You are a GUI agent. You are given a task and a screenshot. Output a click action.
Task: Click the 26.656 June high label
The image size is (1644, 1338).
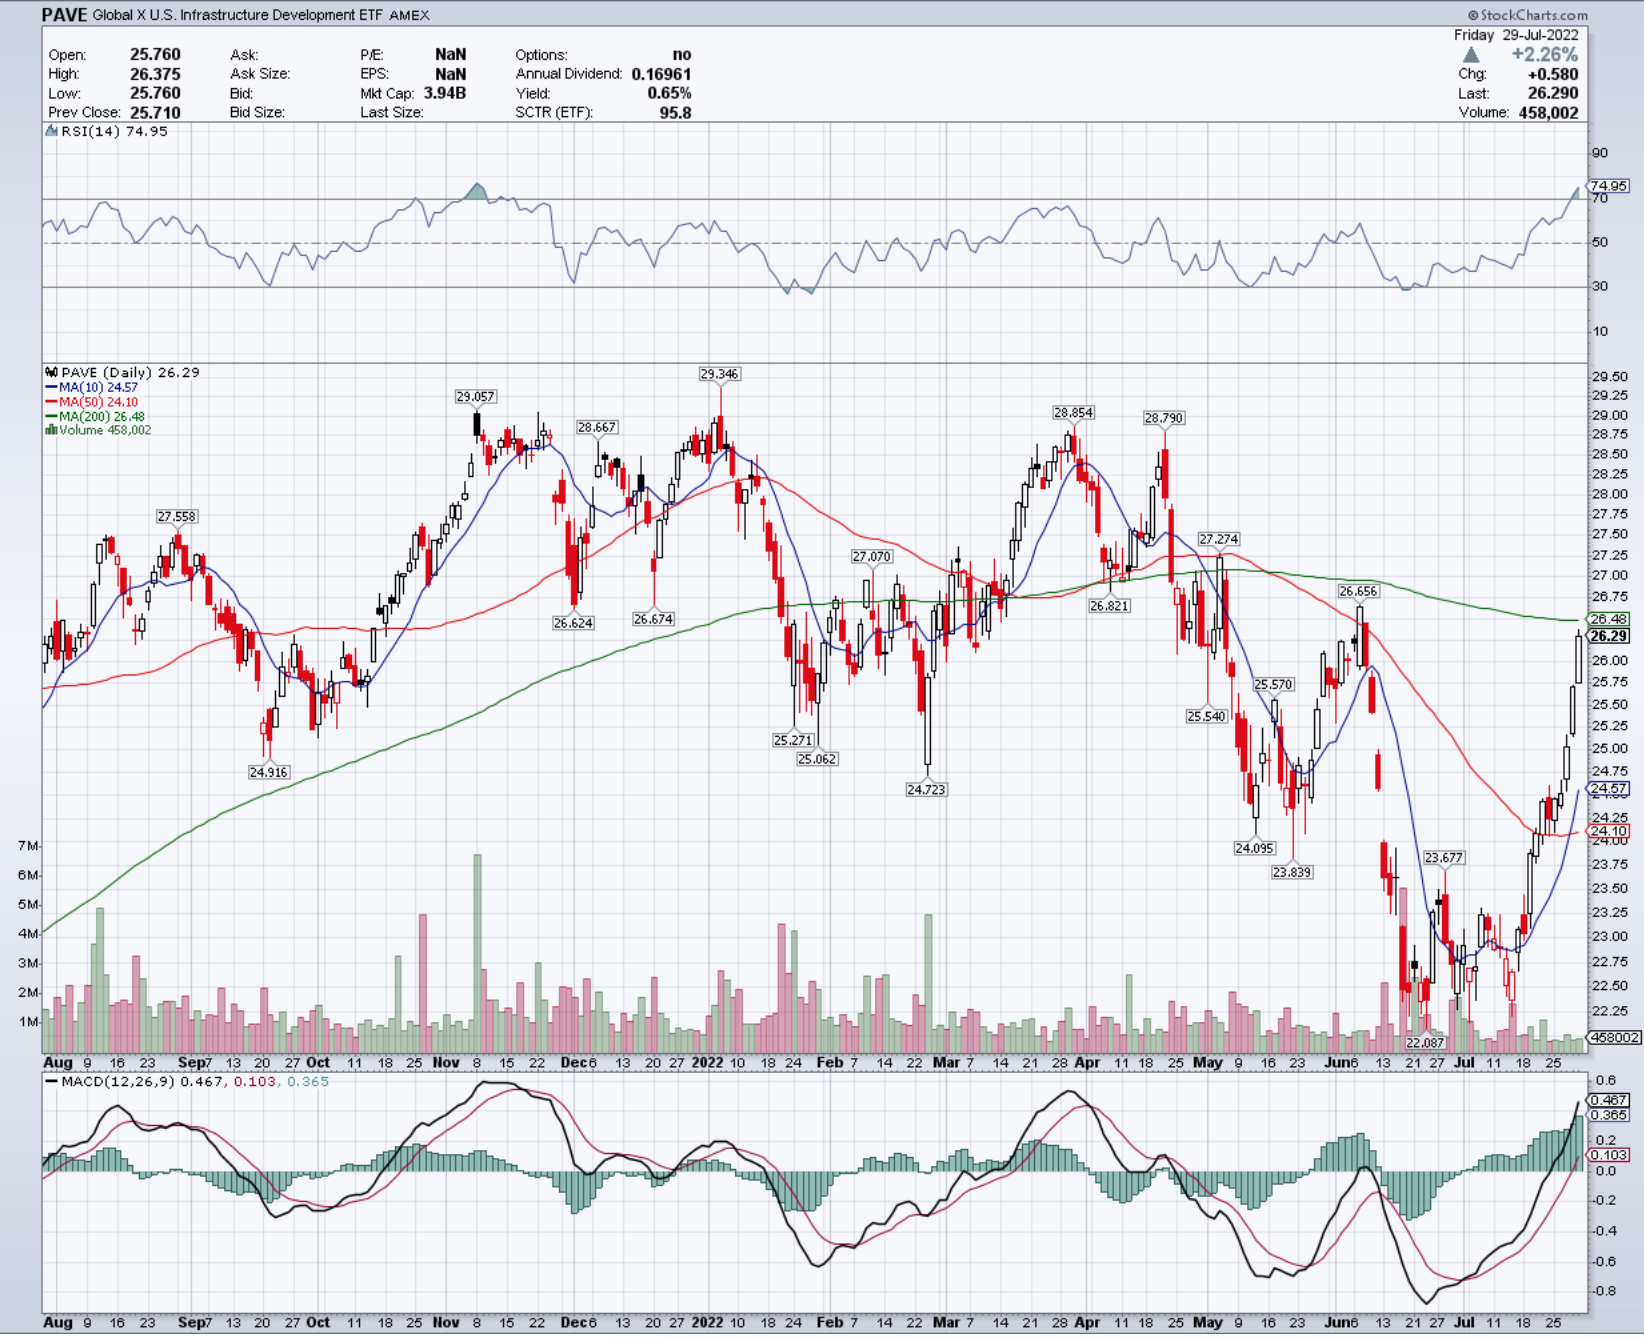point(1358,591)
